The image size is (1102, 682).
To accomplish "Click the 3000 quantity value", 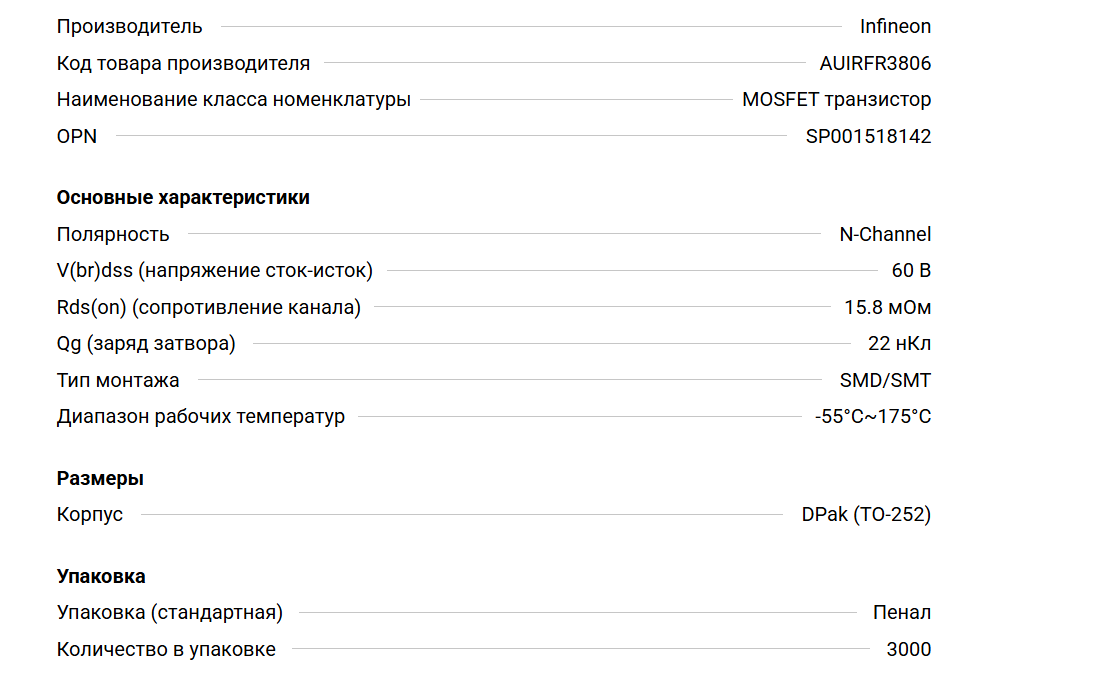I will pos(908,649).
